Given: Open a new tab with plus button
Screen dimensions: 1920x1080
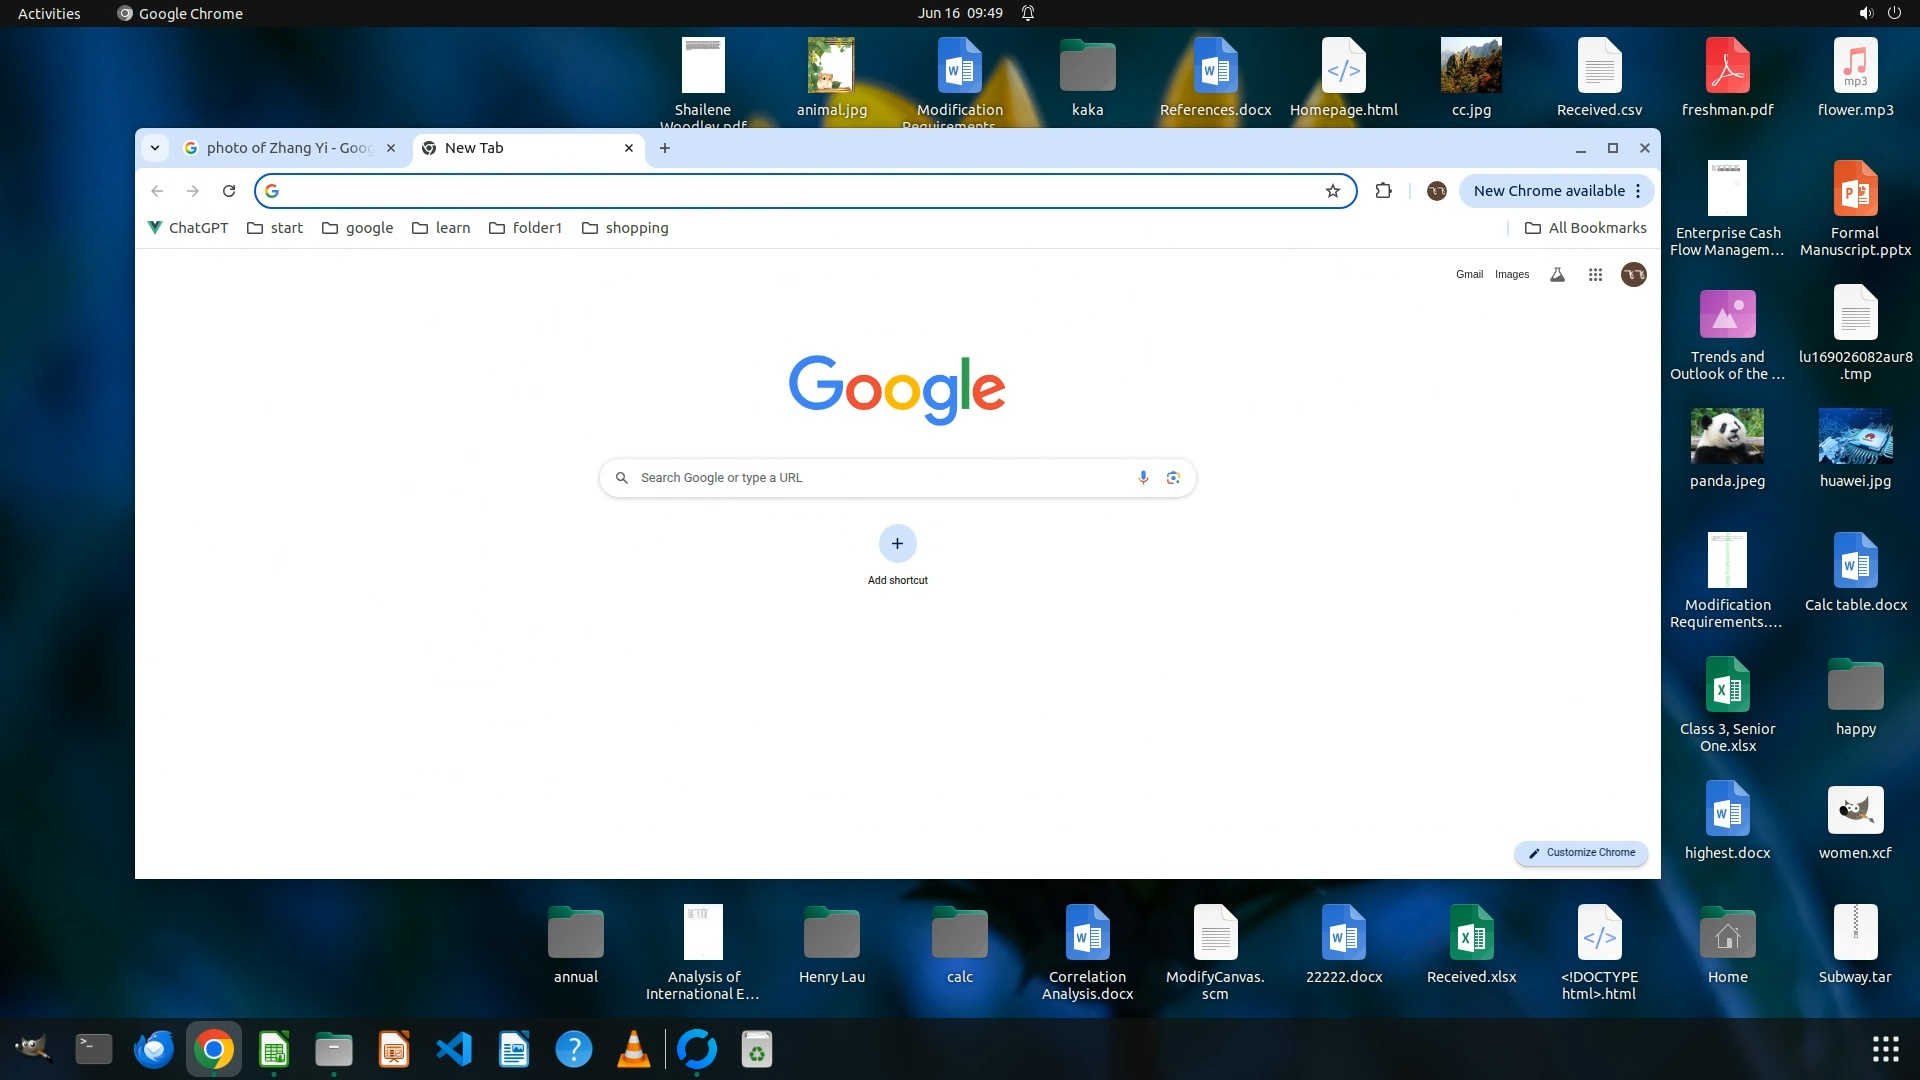Looking at the screenshot, I should coord(665,148).
